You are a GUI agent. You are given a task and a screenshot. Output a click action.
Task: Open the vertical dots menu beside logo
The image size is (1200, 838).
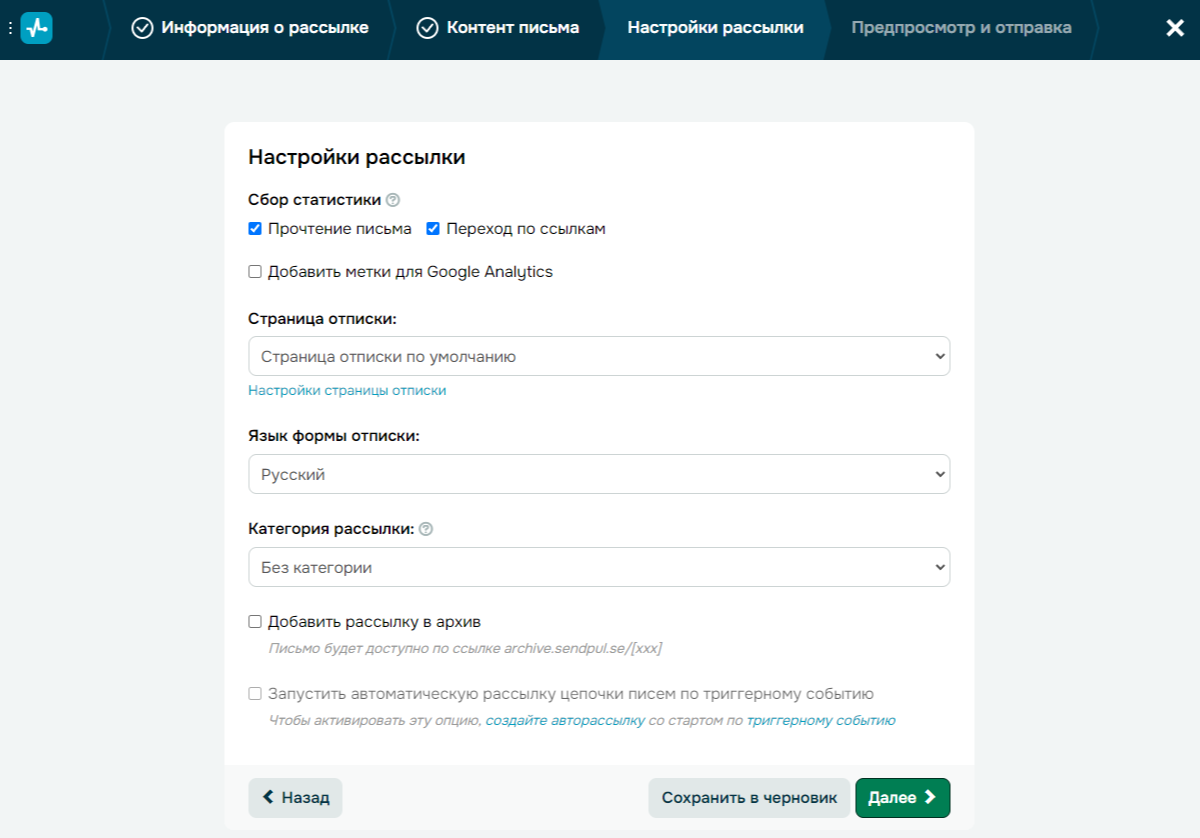coord(9,28)
